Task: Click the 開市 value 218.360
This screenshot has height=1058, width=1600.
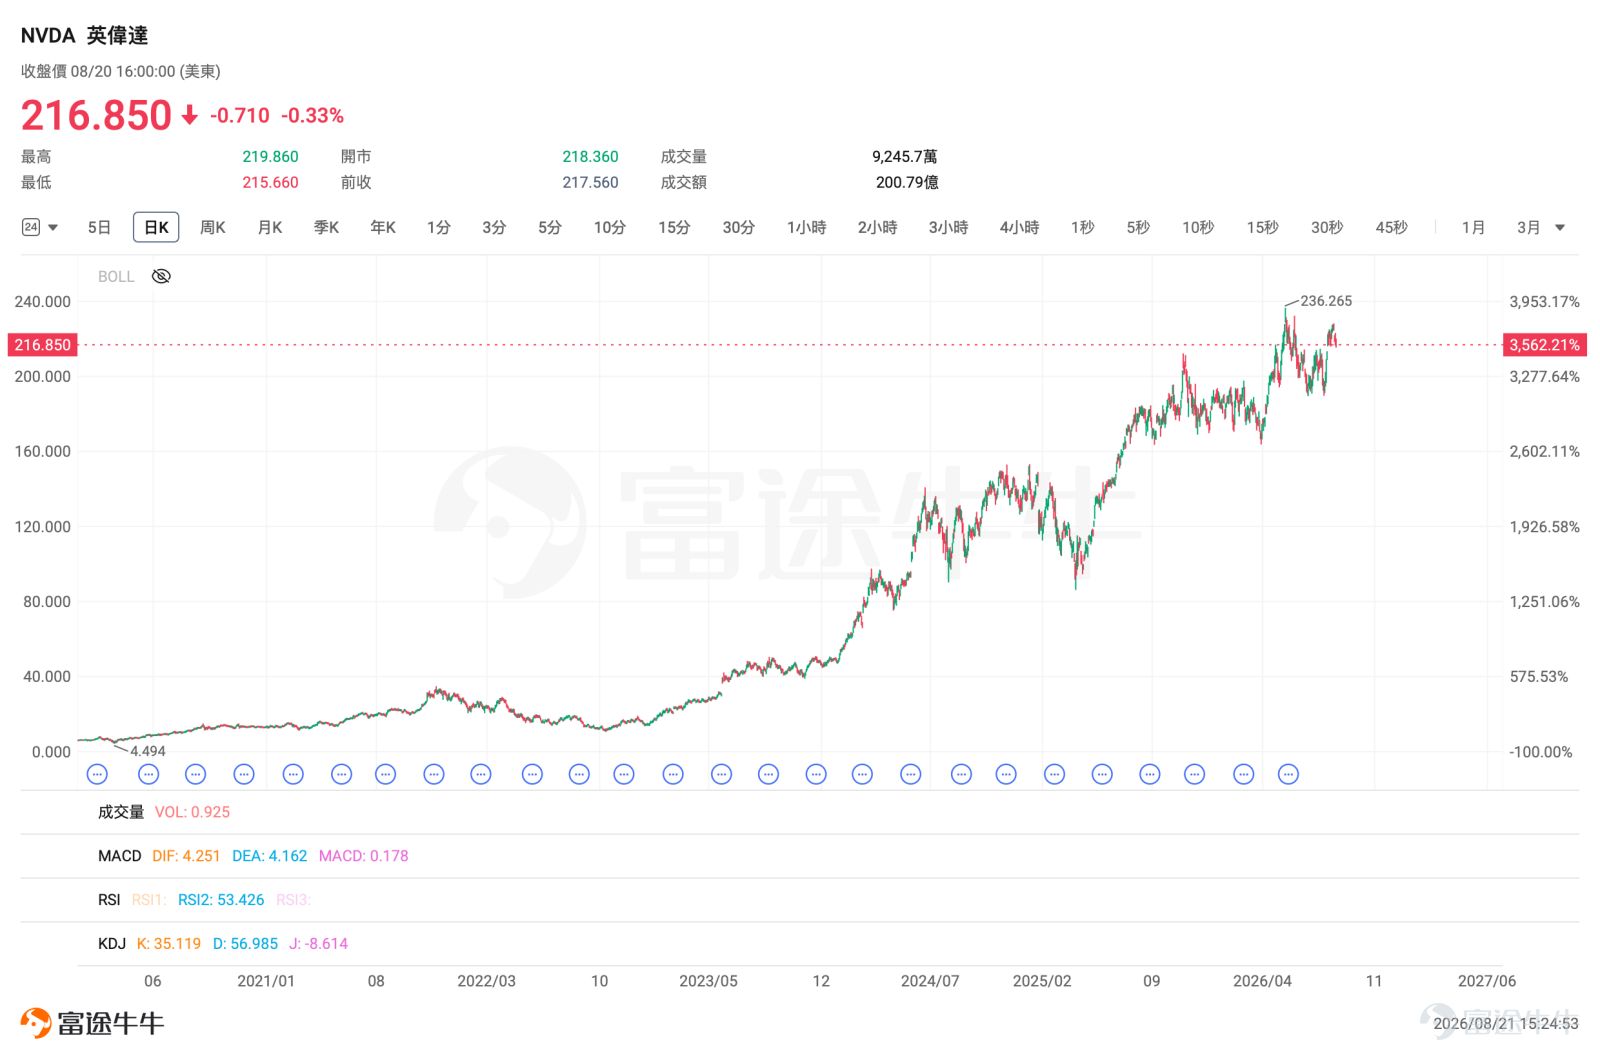Action: 590,156
